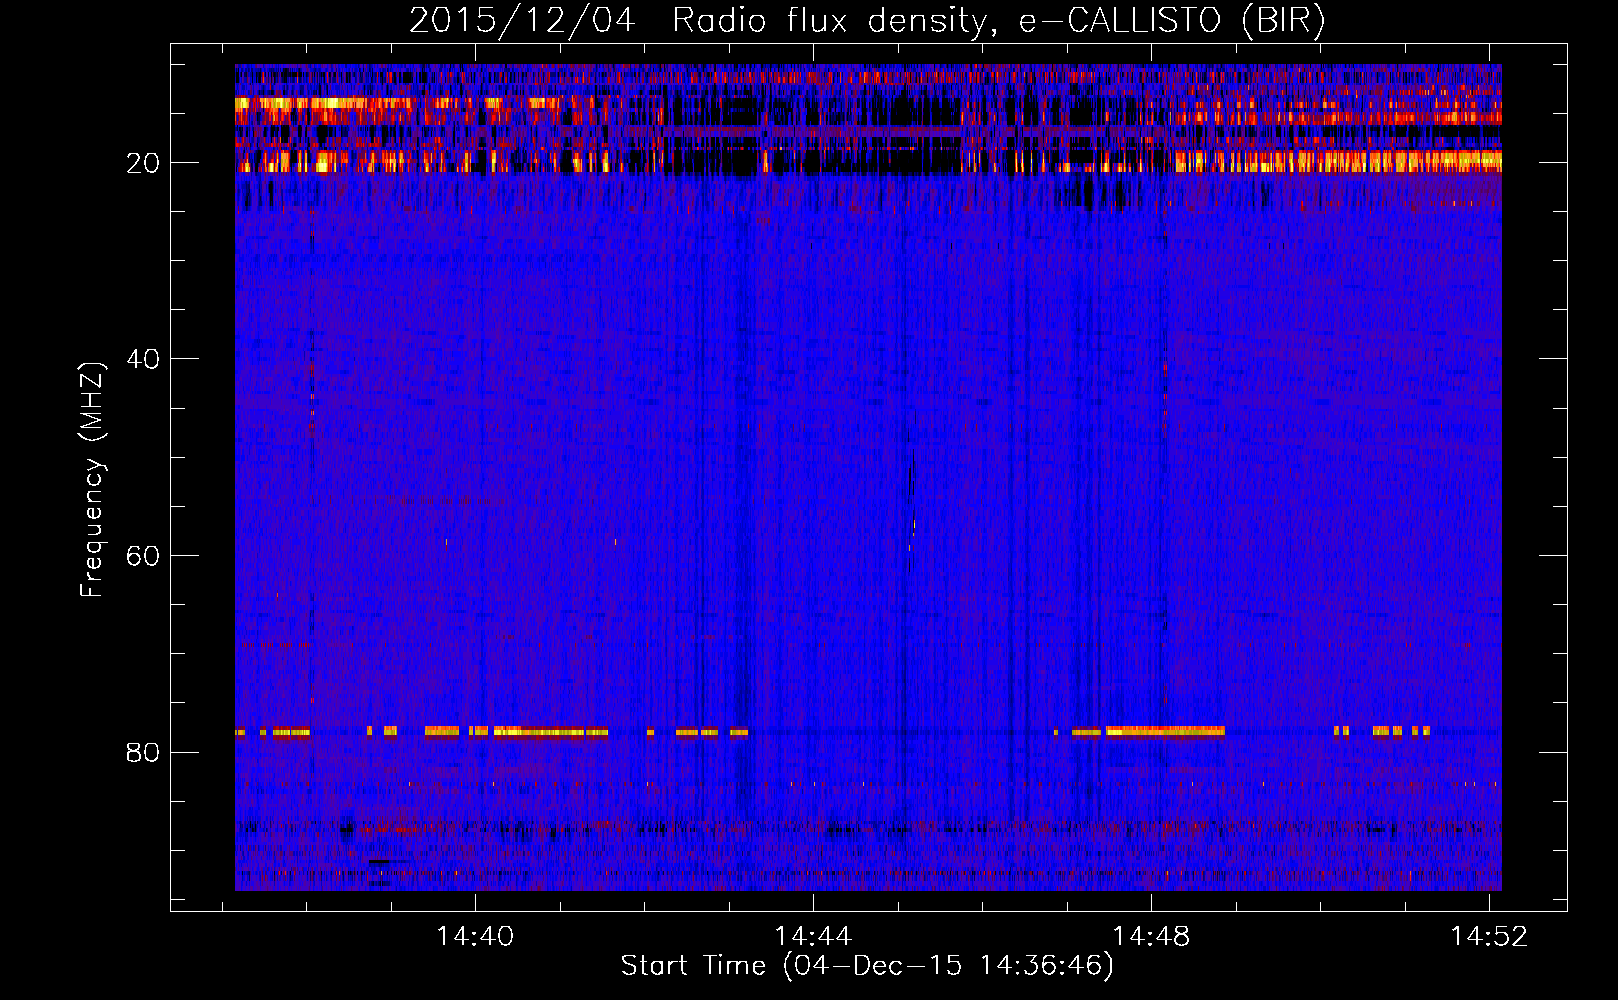
Task: Click the 14:48 time tick label
Action: pyautogui.click(x=1151, y=936)
